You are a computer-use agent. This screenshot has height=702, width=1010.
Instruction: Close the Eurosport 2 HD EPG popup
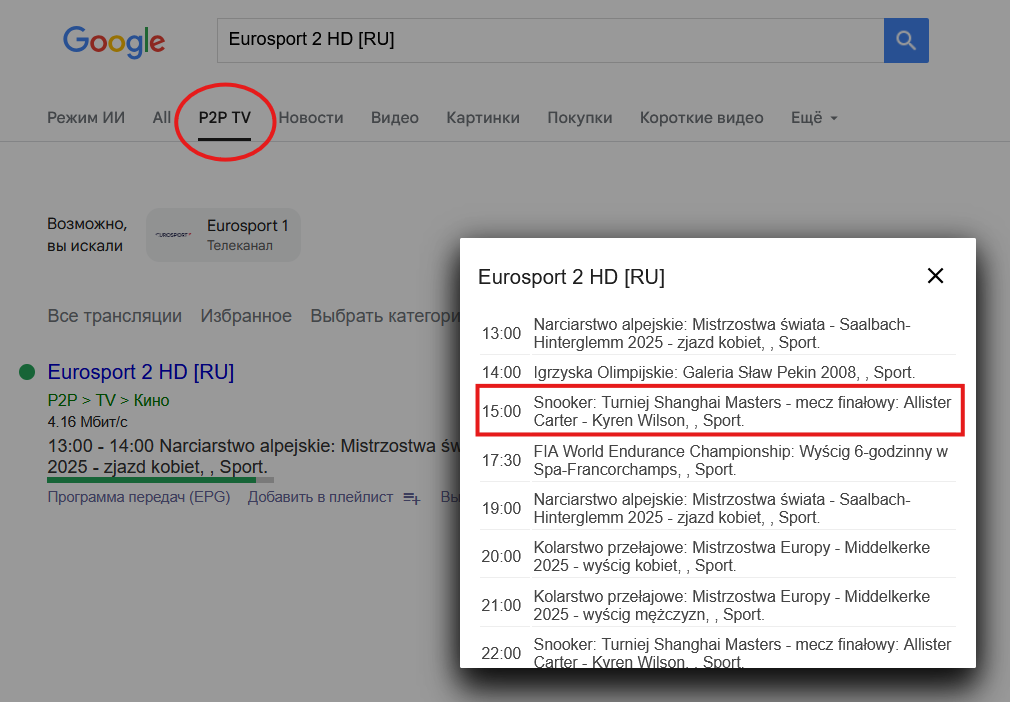point(935,276)
